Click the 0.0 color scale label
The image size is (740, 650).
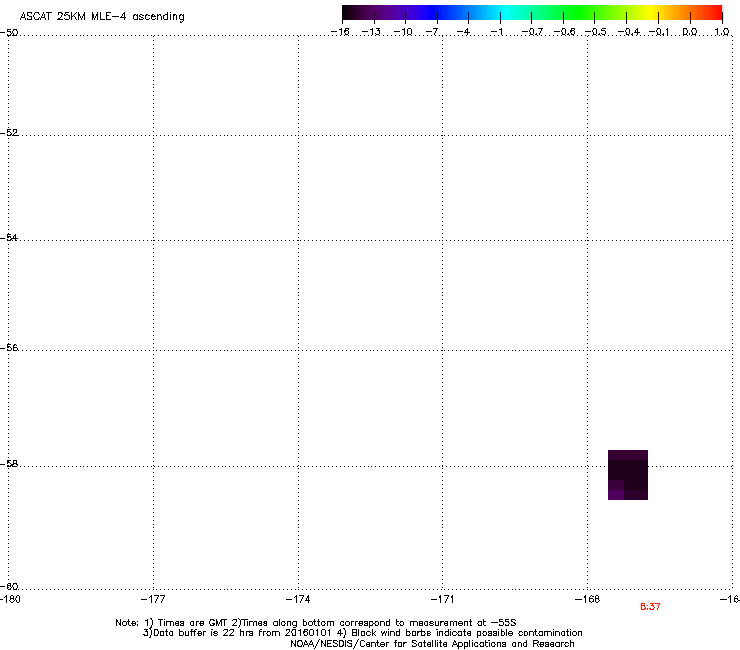(690, 32)
